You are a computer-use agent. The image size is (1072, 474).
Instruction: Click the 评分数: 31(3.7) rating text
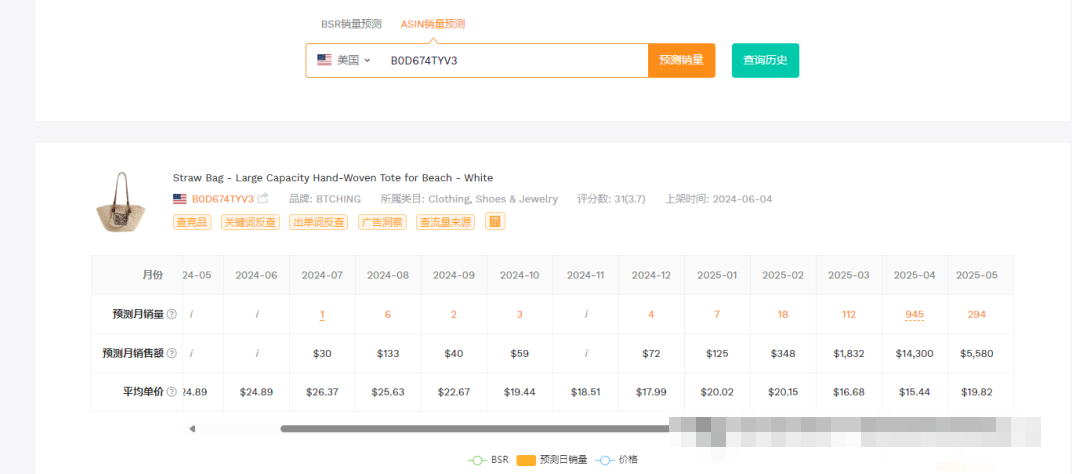[x=612, y=199]
